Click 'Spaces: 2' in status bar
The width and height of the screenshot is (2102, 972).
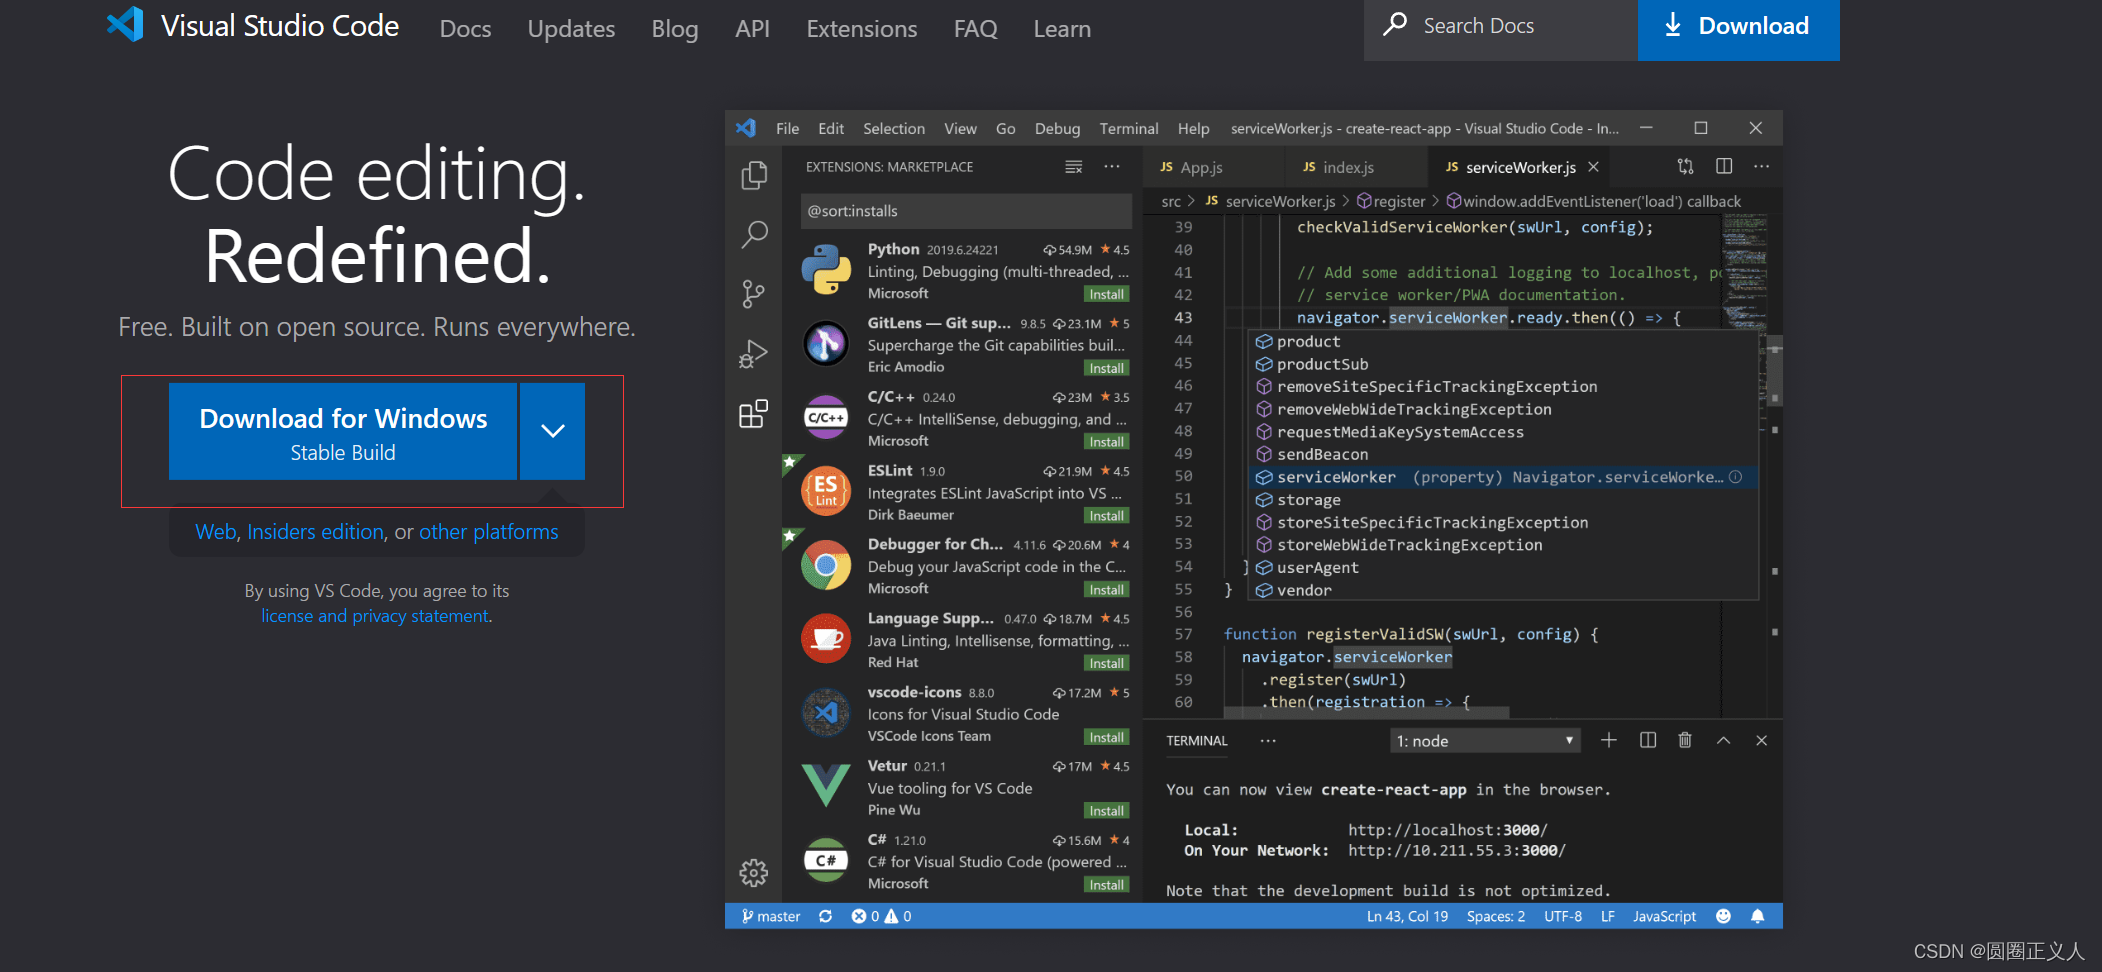pyautogui.click(x=1496, y=916)
